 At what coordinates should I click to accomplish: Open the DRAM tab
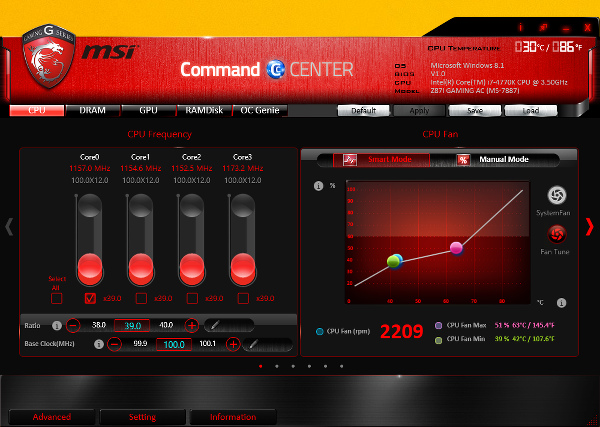[93, 110]
